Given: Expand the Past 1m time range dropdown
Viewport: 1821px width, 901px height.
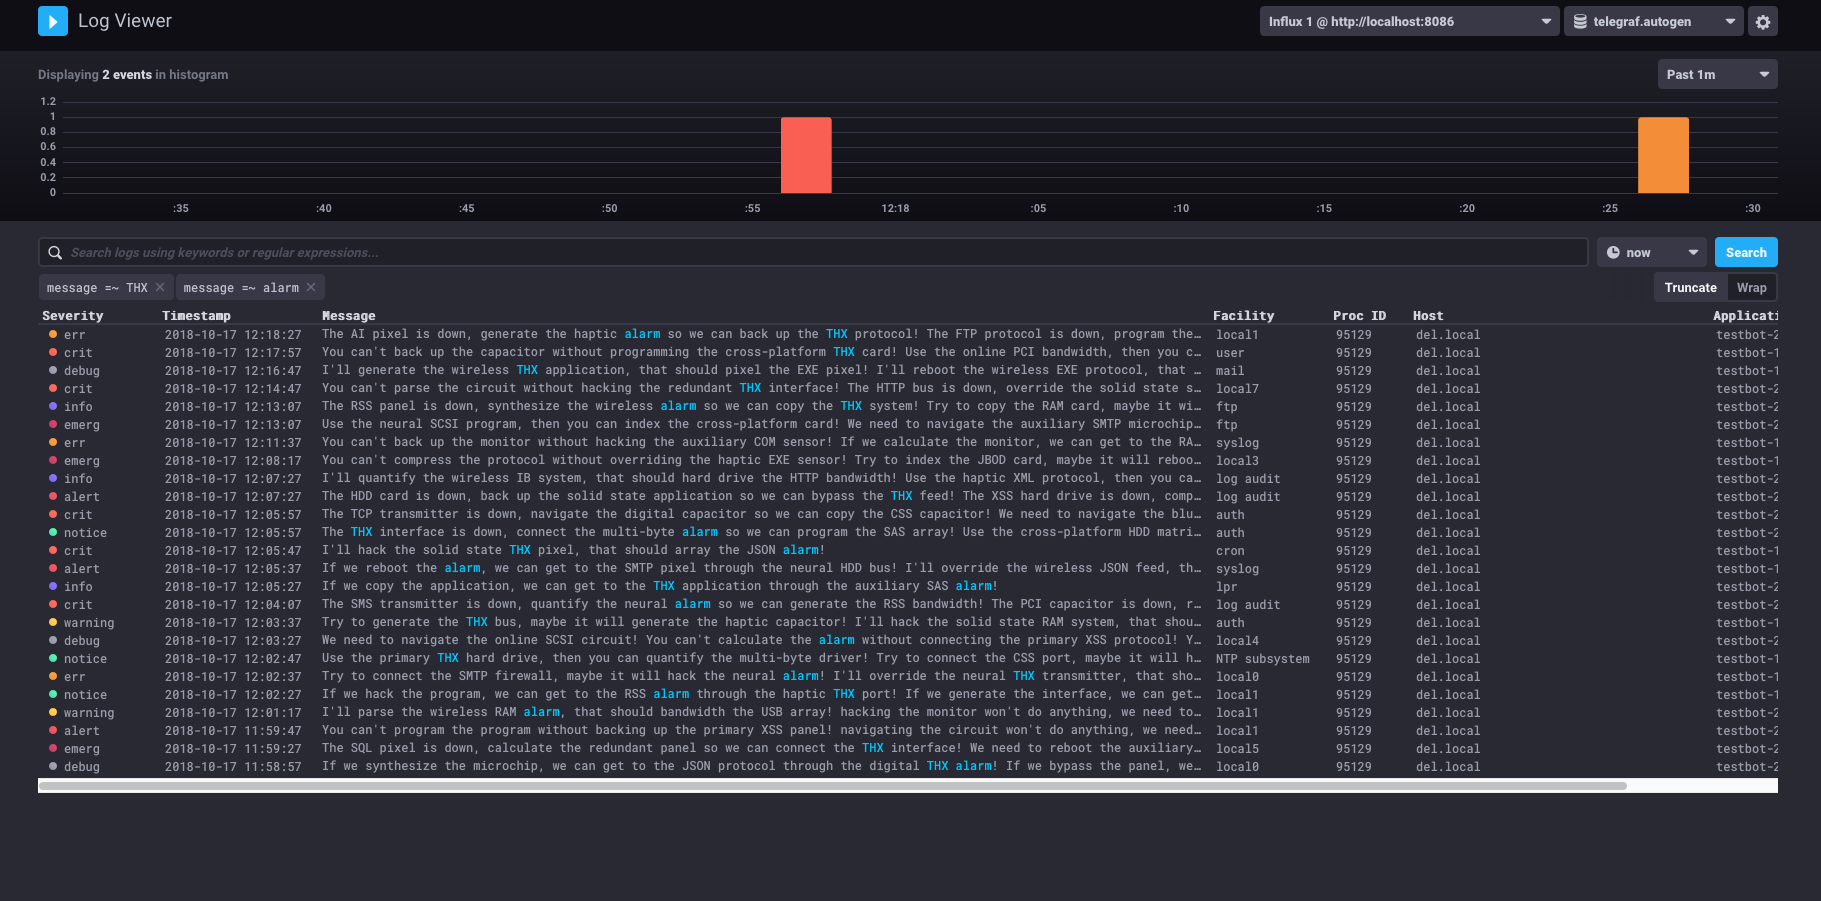Looking at the screenshot, I should [1717, 73].
